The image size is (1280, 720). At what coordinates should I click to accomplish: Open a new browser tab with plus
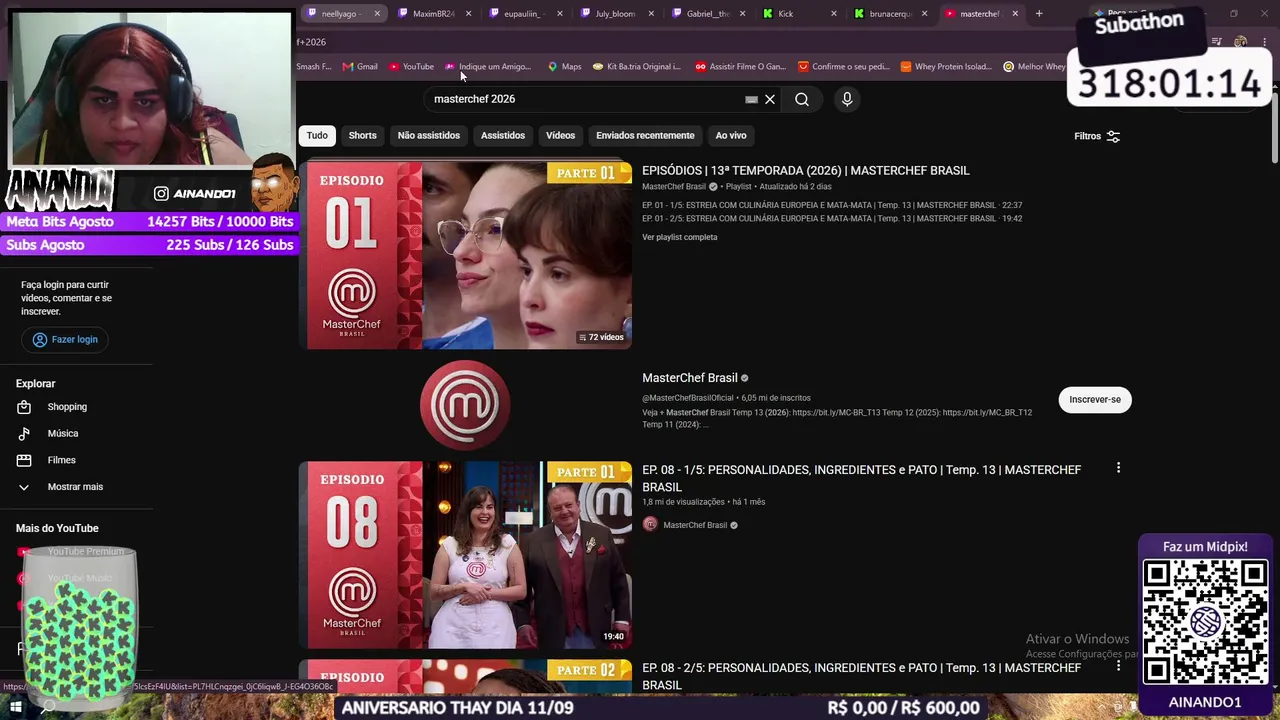1039,14
